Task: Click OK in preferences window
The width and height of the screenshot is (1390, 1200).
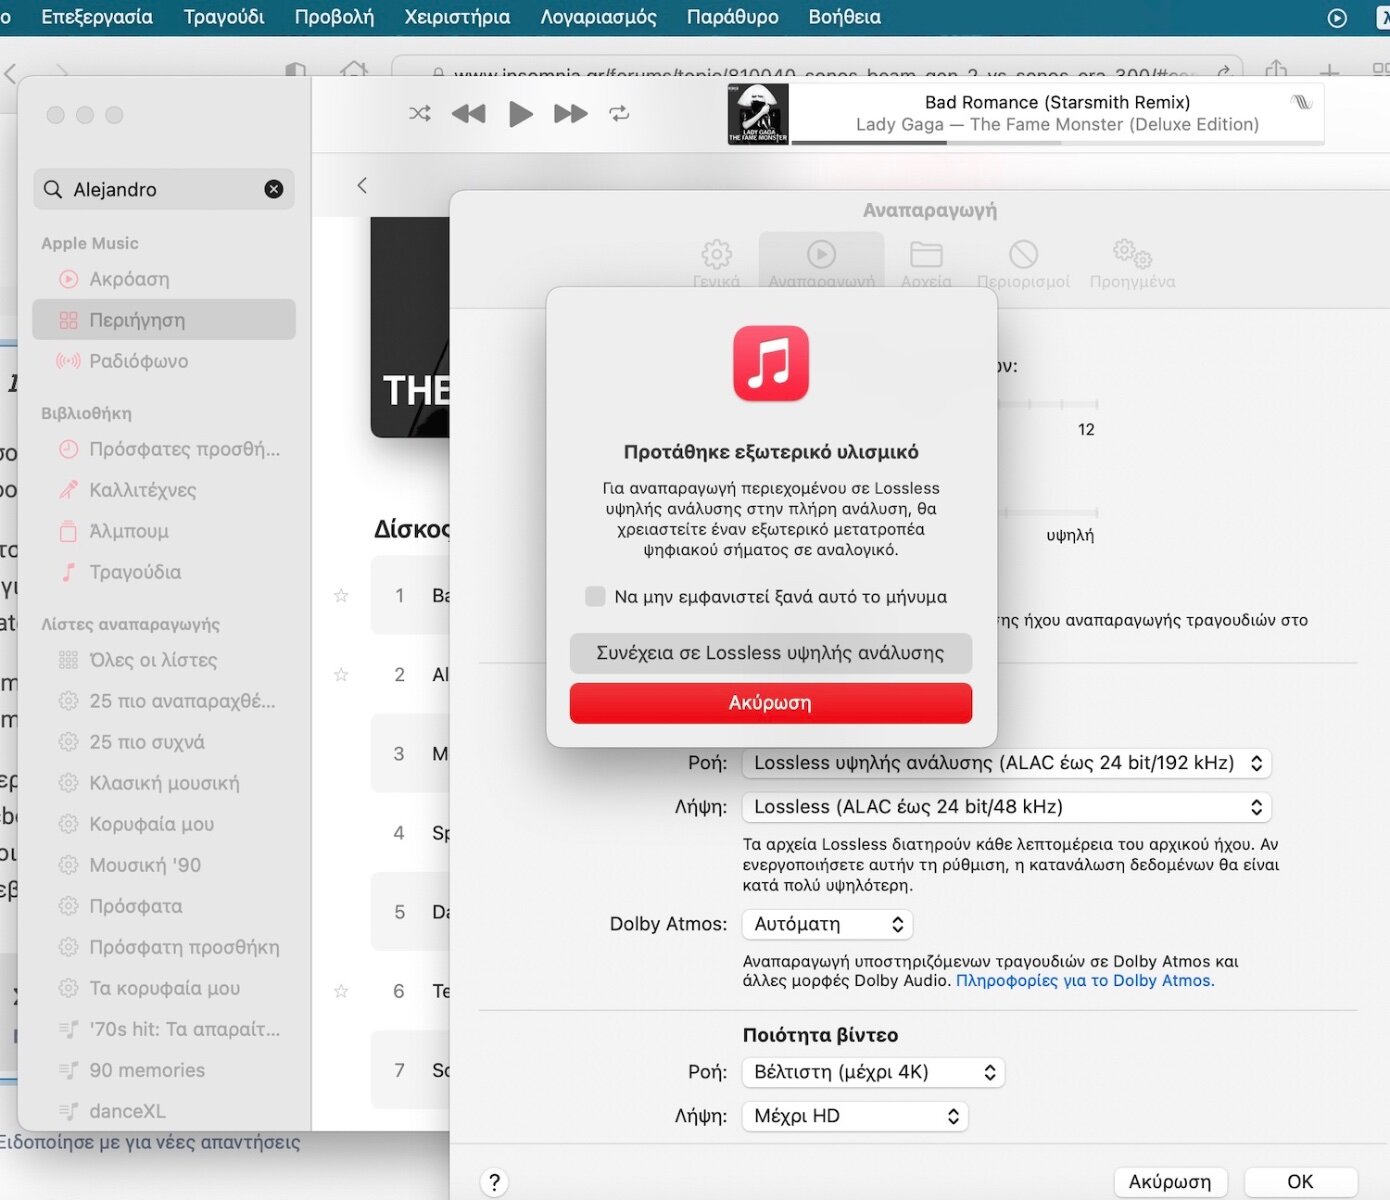Action: tap(1300, 1182)
